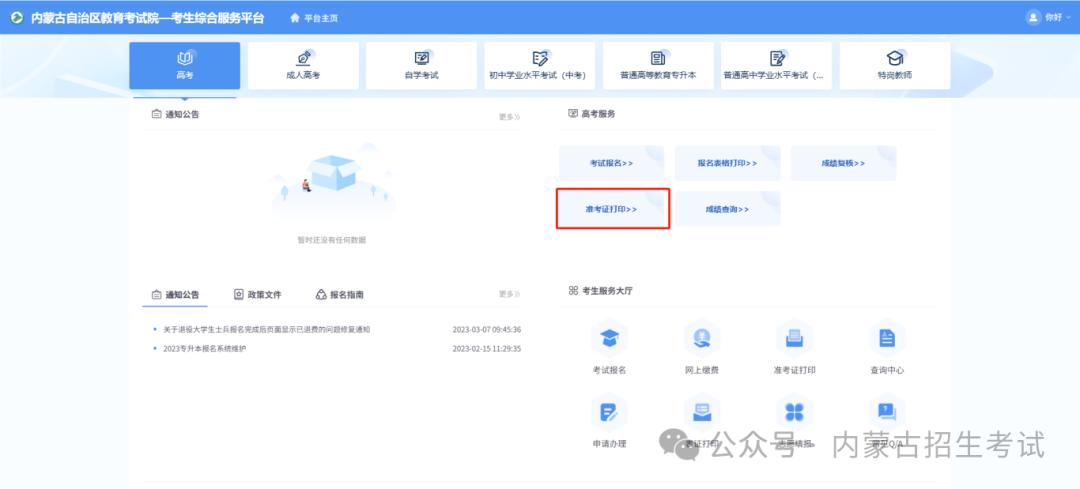Click the 表证打印 envelope icon
1080x489 pixels.
(x=702, y=411)
